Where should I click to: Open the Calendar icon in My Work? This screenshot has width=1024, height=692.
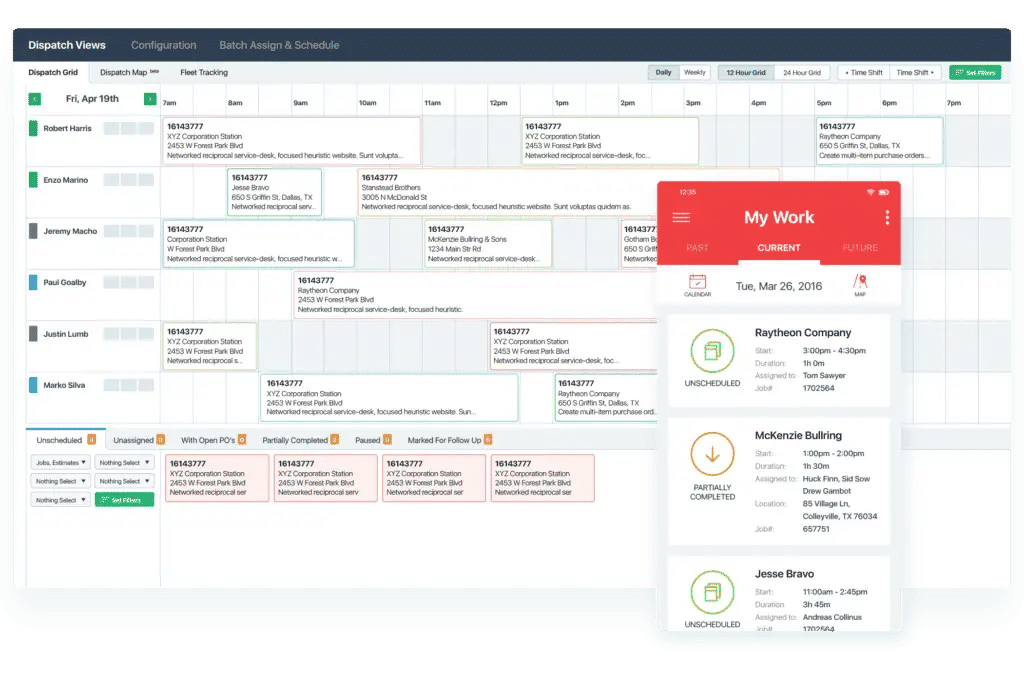click(x=697, y=285)
